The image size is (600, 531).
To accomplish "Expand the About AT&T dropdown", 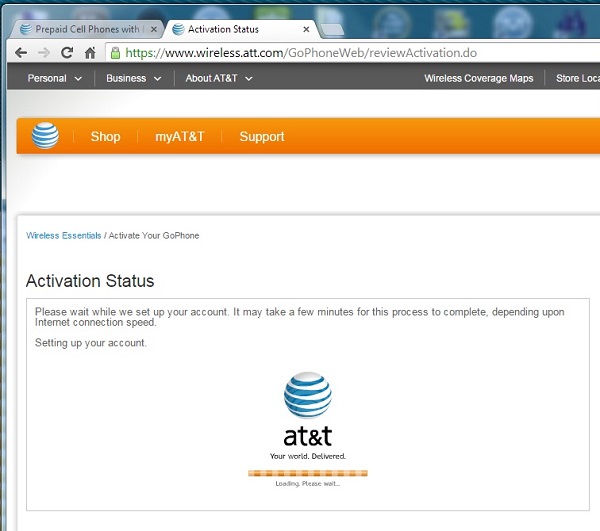I will coord(219,78).
